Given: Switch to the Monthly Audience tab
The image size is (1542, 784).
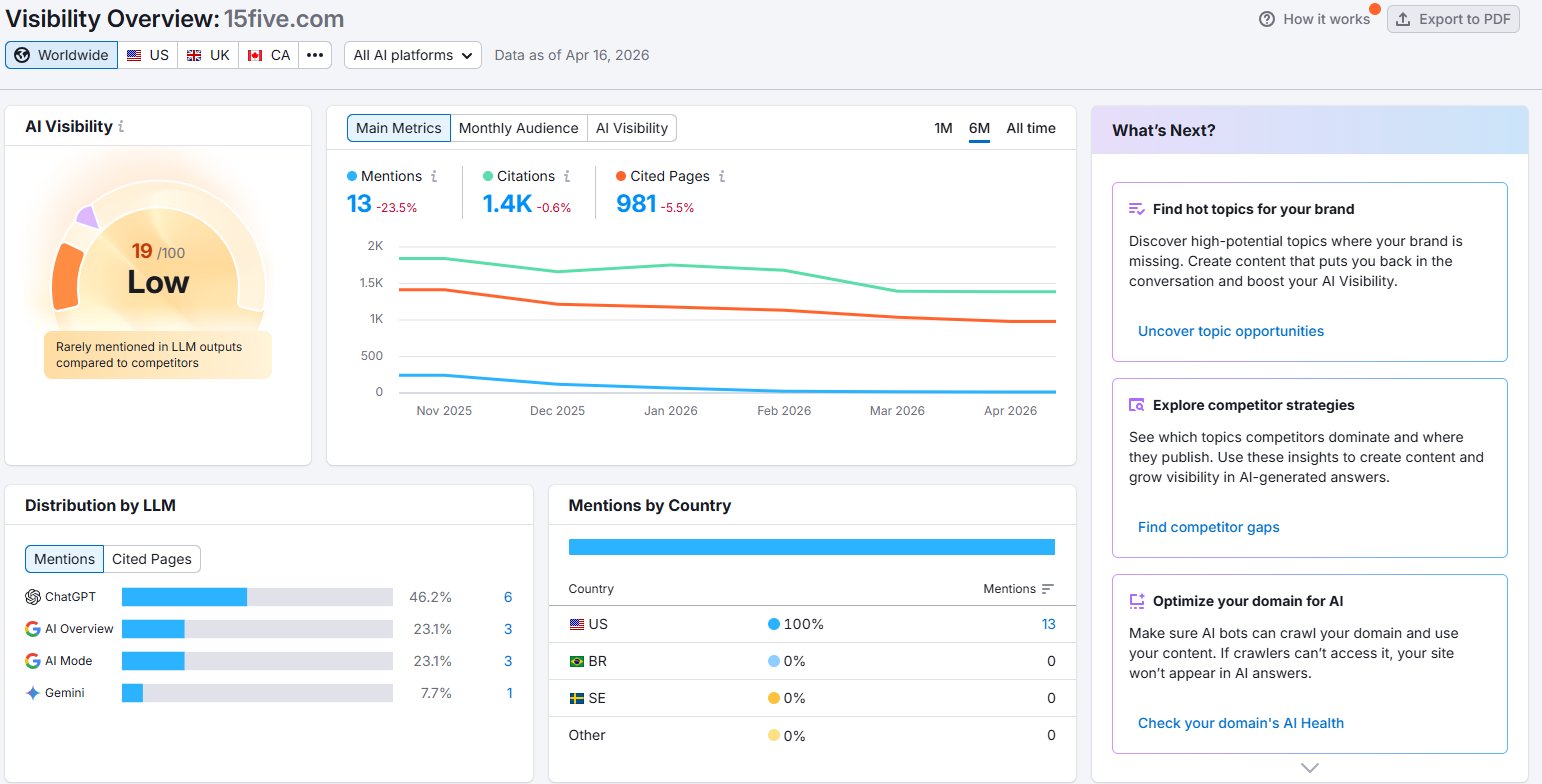Looking at the screenshot, I should coord(518,128).
